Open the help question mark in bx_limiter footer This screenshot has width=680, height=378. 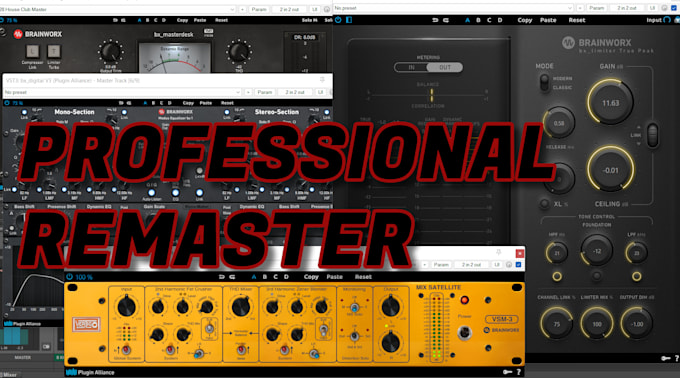coord(677,358)
